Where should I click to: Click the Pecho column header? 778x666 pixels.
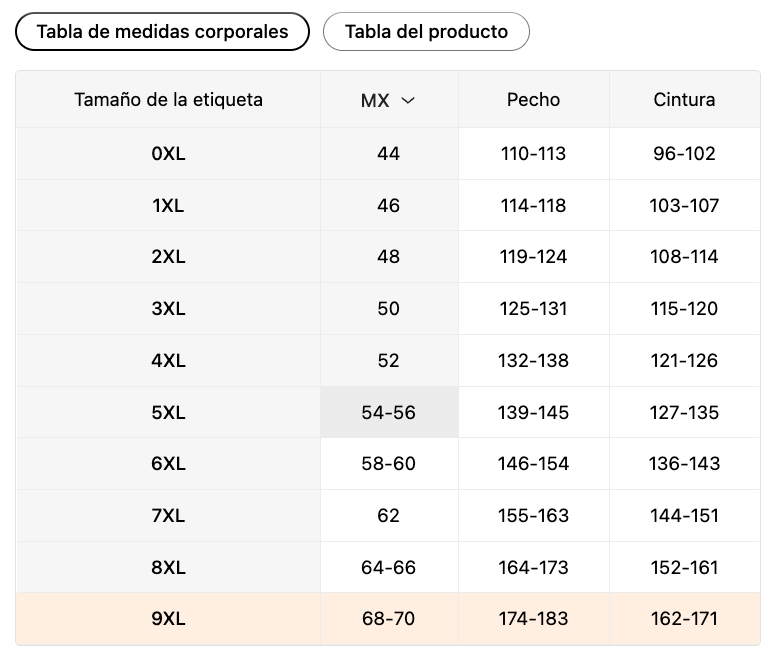pyautogui.click(x=533, y=100)
